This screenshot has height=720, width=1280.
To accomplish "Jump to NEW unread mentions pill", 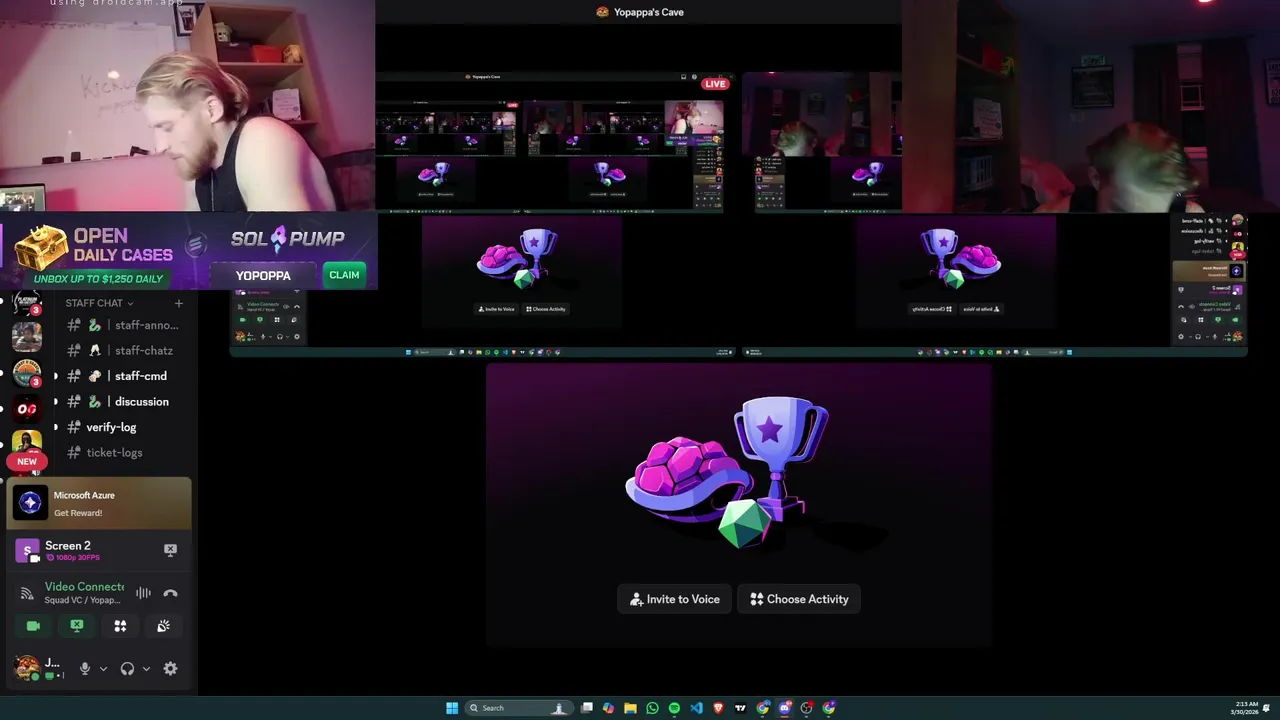I will 27,462.
